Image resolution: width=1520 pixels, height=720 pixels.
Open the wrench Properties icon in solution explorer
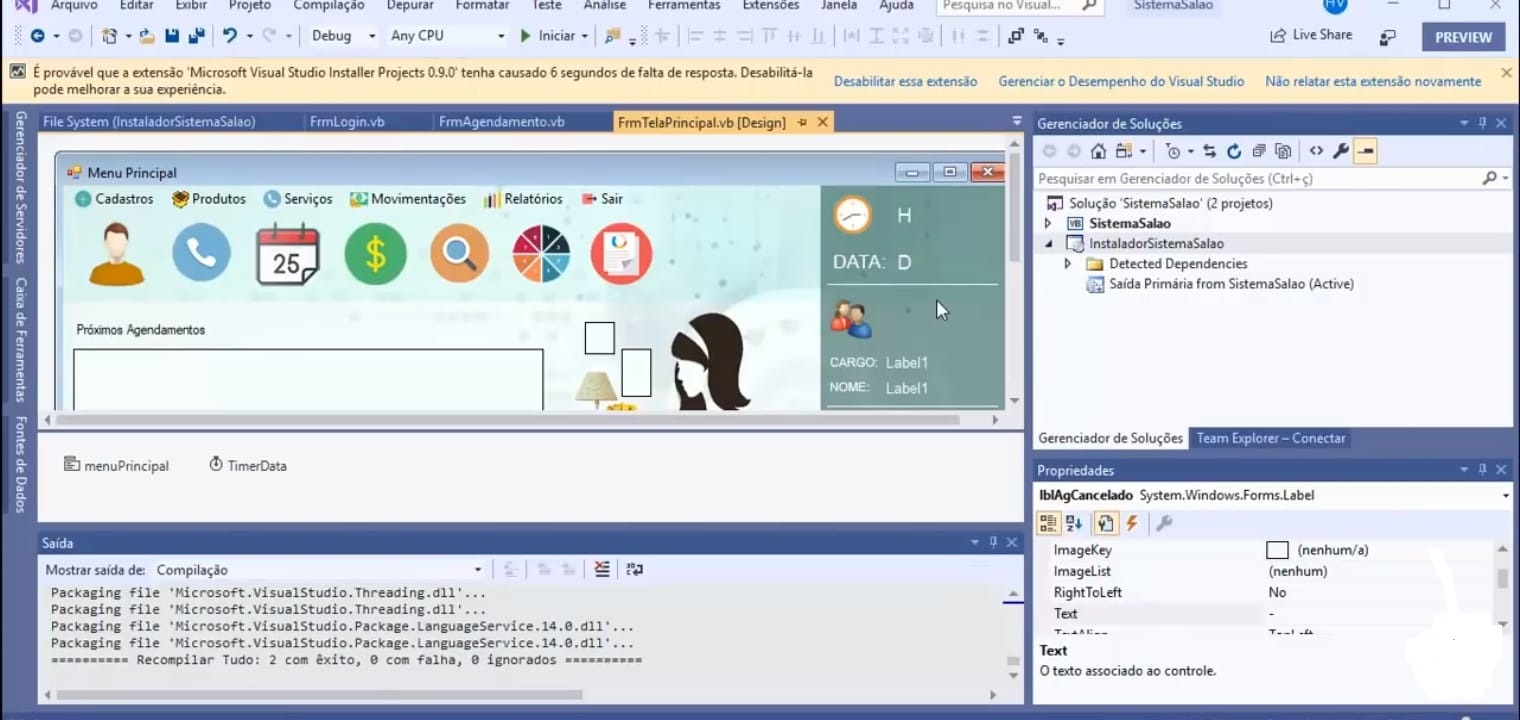coord(1341,151)
